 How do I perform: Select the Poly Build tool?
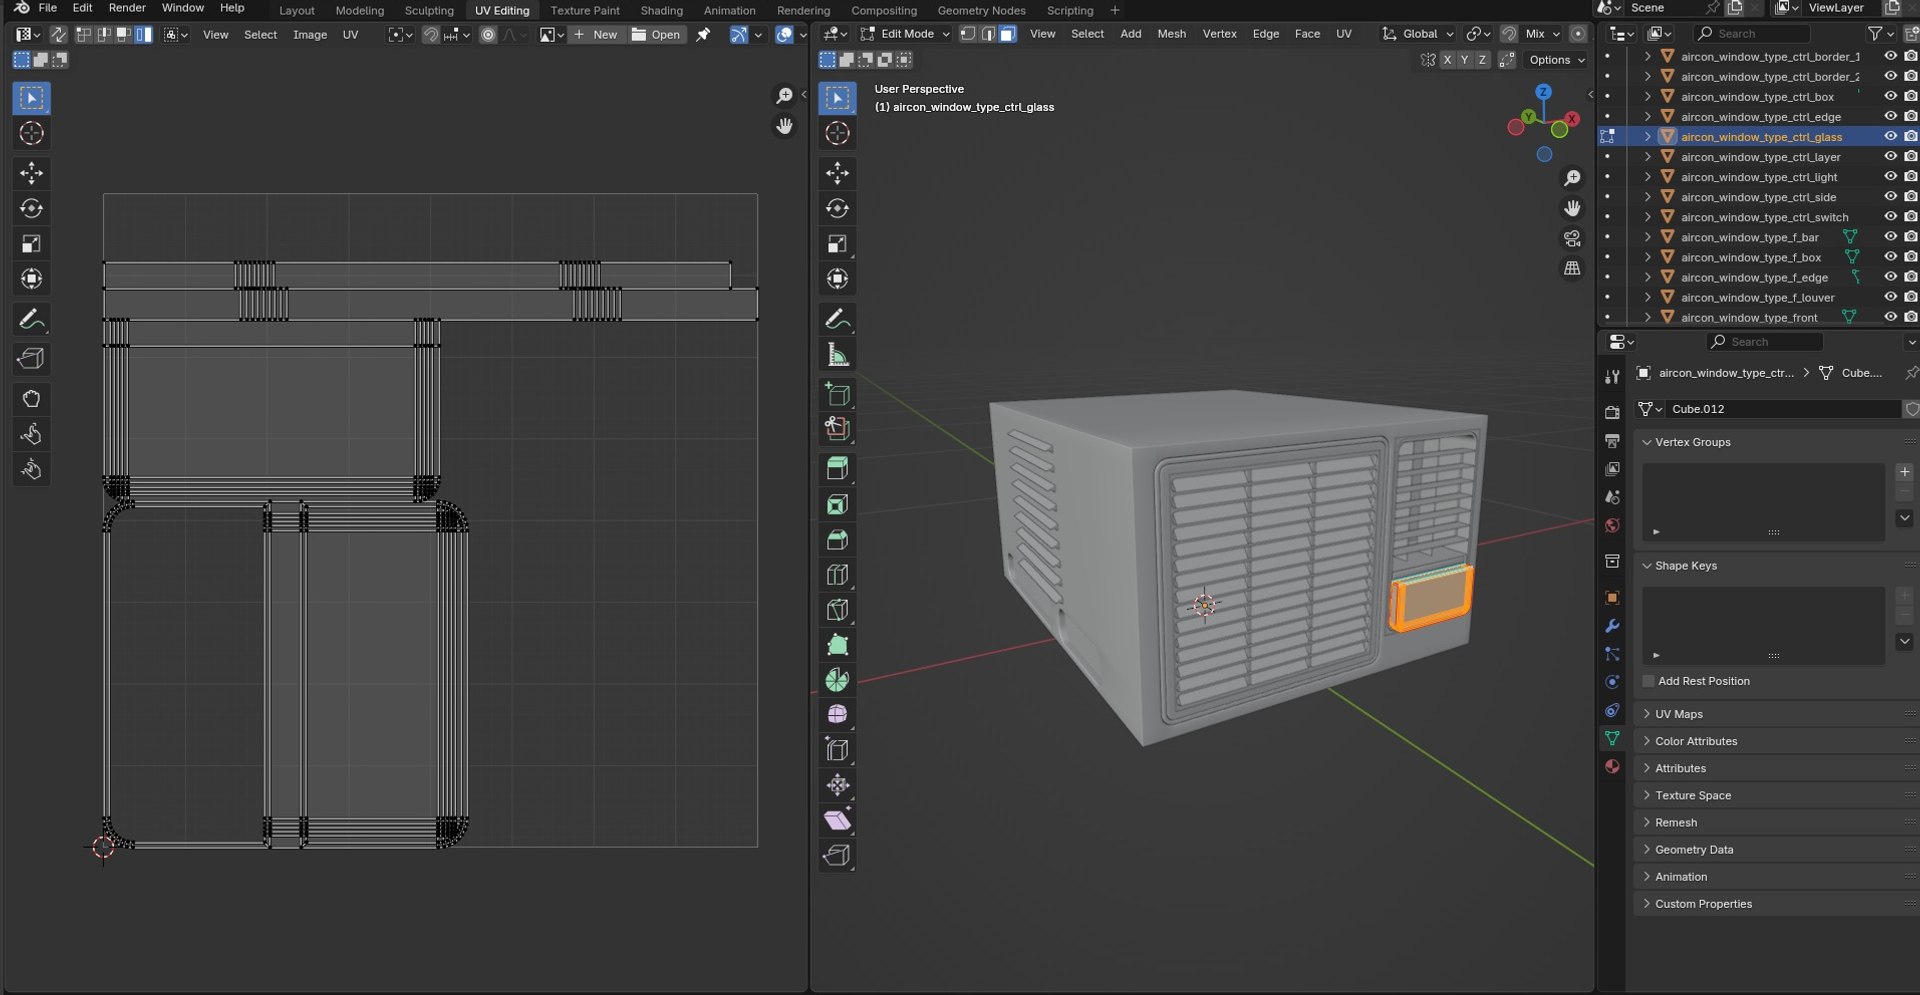837,644
